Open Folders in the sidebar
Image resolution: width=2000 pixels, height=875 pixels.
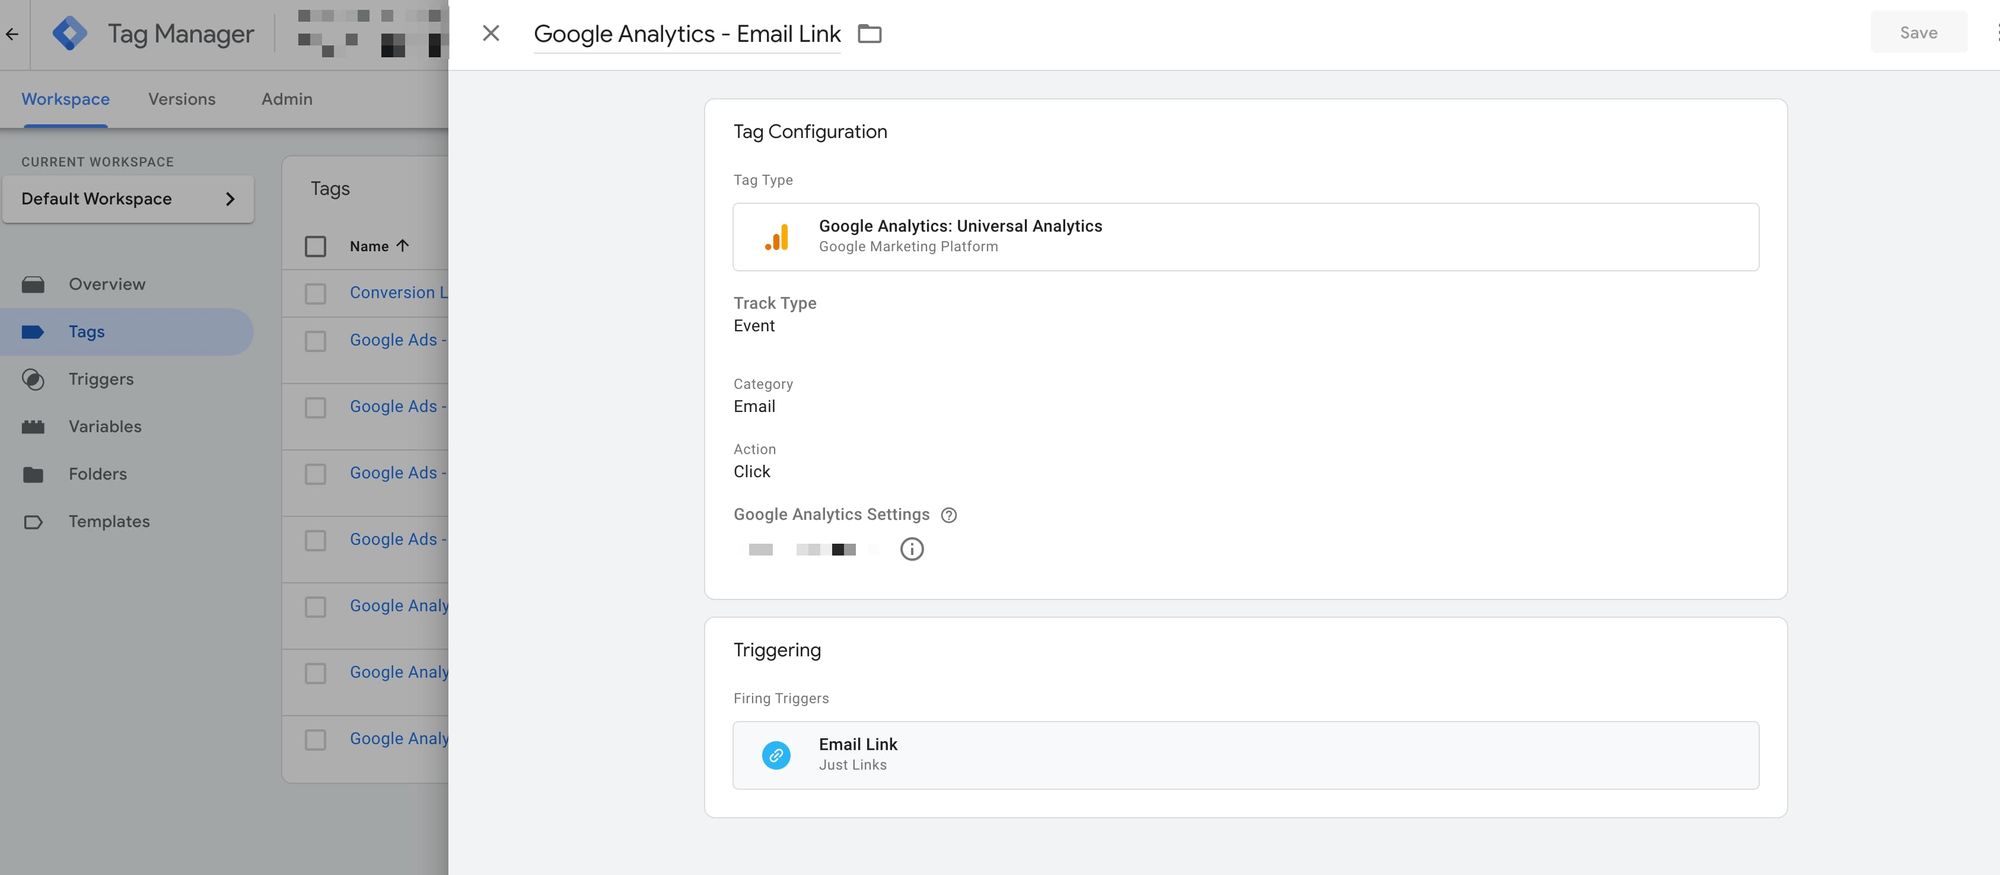tap(98, 474)
